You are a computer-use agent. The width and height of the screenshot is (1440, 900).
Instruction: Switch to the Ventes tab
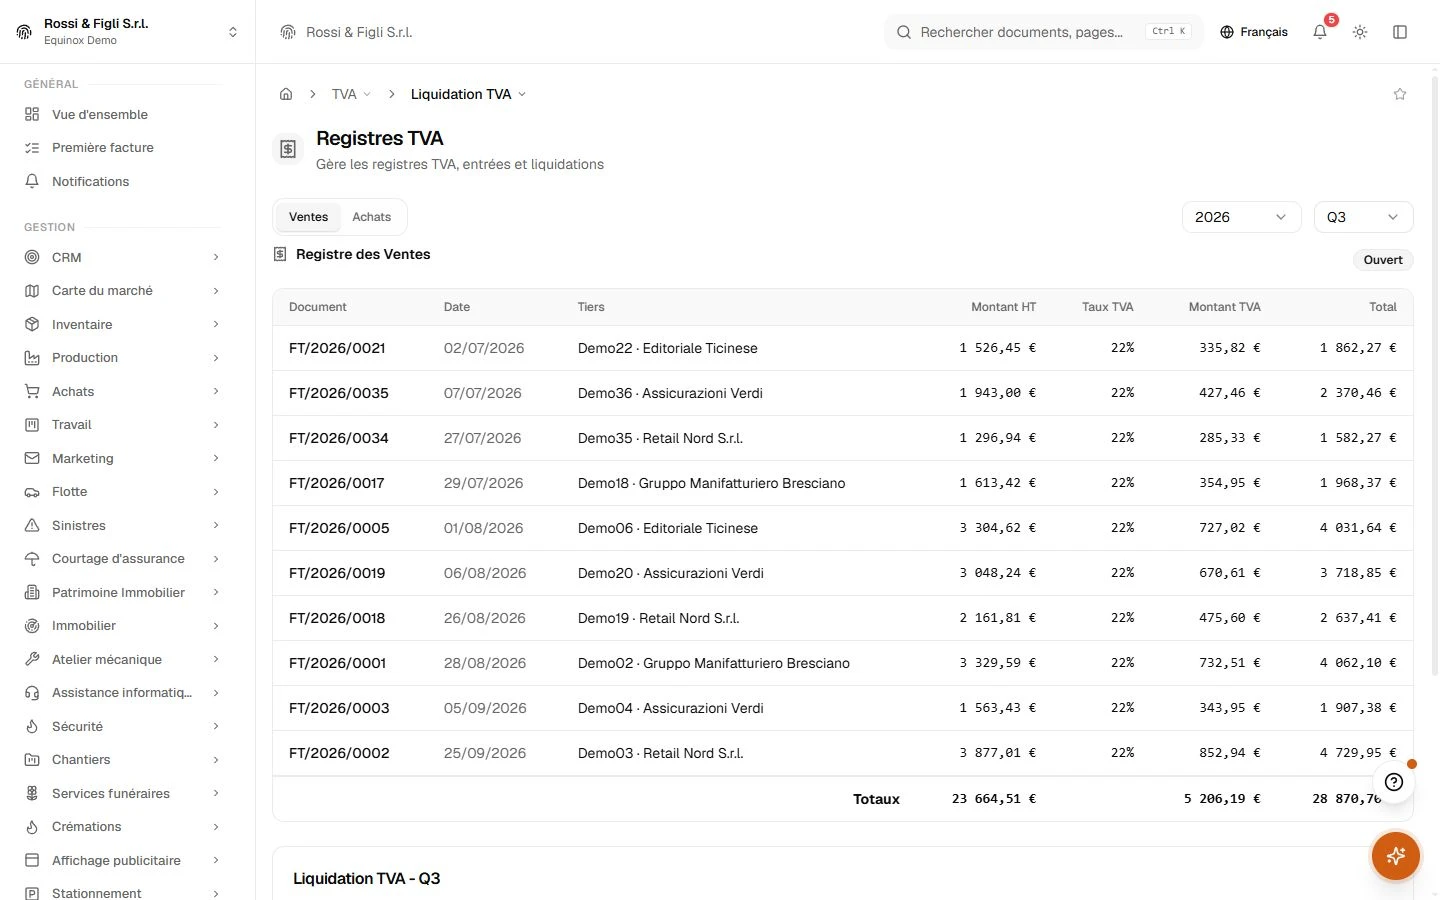click(308, 217)
